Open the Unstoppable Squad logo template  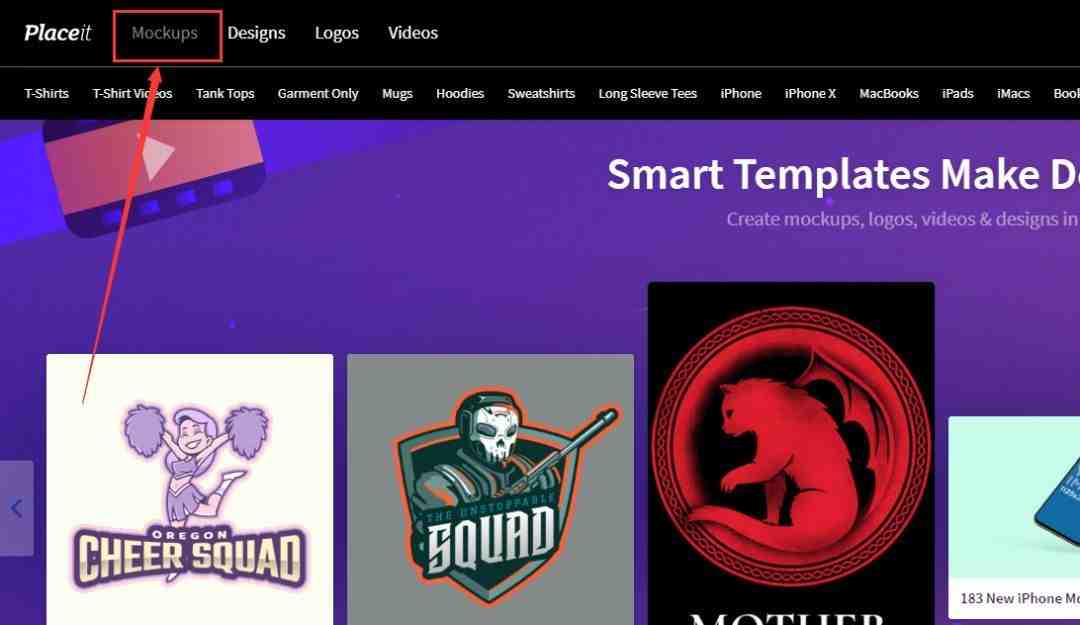[x=490, y=489]
